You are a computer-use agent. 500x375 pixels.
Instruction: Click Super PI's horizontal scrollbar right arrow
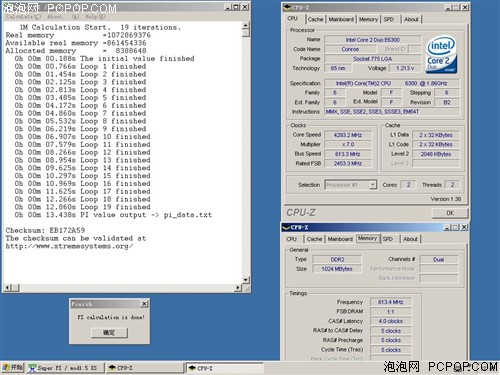(238, 287)
